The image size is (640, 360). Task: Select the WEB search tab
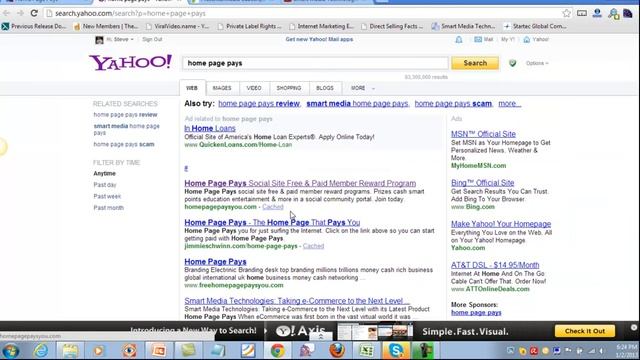pos(192,88)
